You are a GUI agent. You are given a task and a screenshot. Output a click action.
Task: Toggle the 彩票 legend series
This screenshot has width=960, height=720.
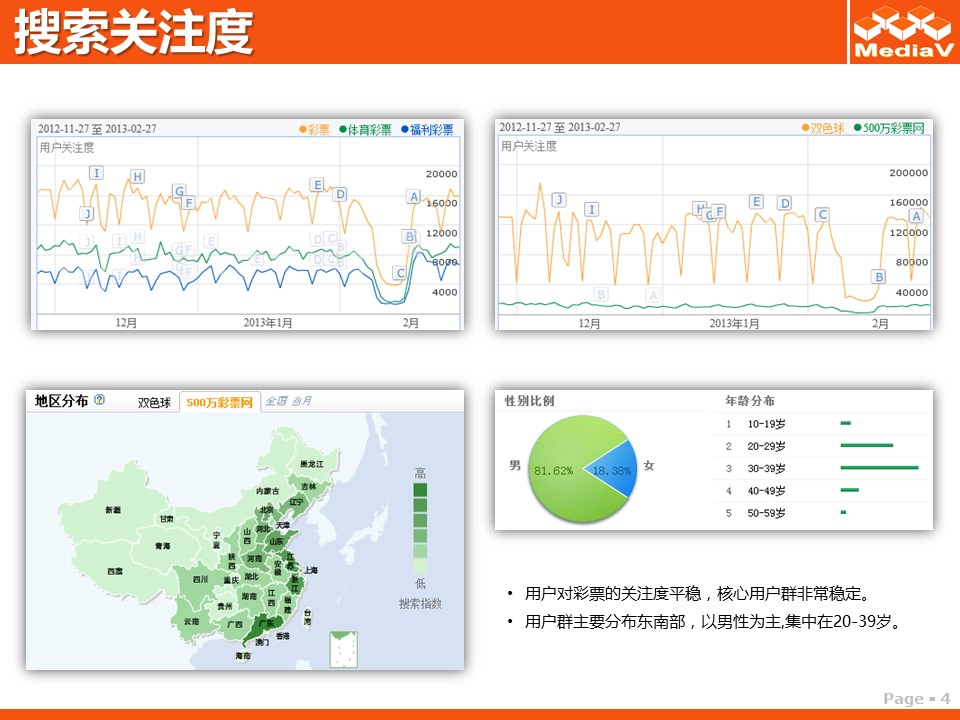pos(314,130)
